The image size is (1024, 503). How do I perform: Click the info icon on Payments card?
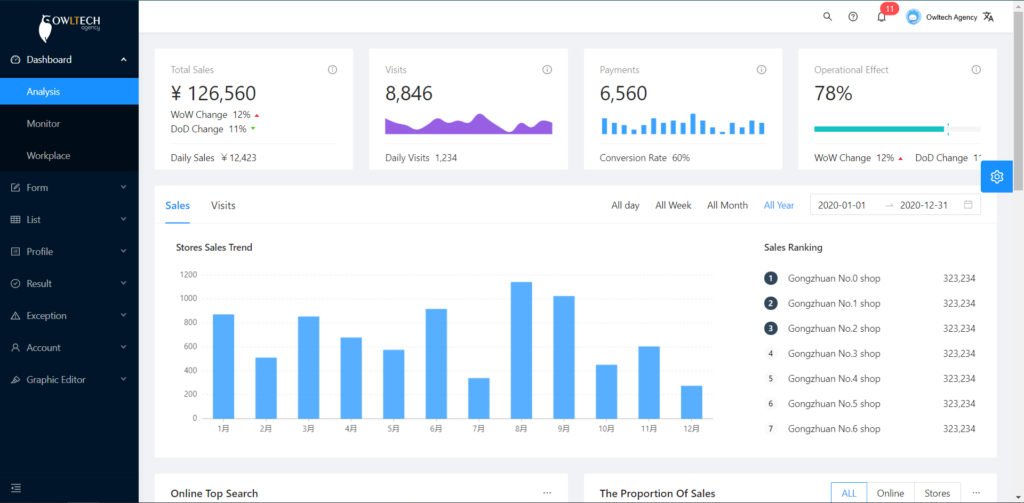pyautogui.click(x=761, y=70)
